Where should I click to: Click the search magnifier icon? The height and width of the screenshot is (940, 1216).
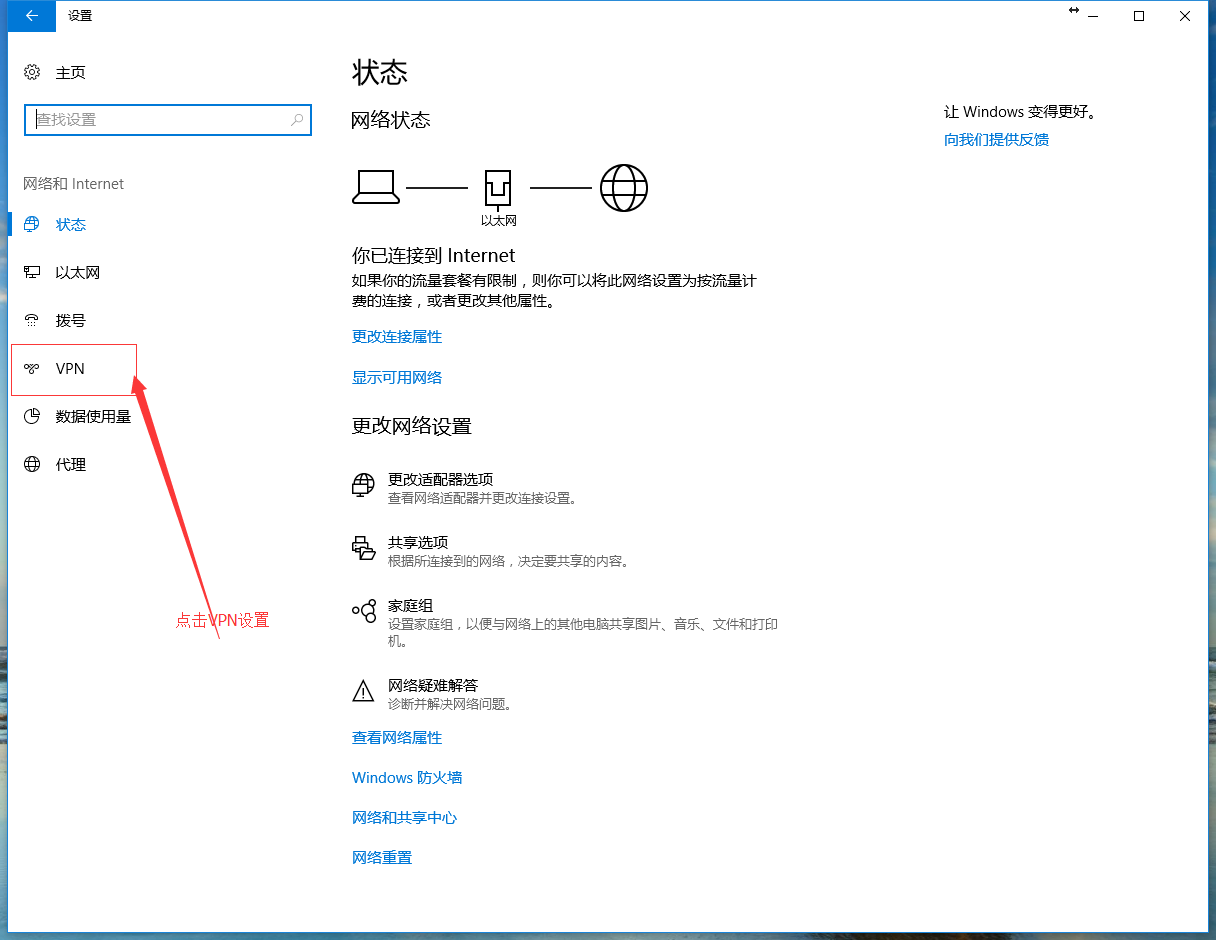(x=297, y=120)
